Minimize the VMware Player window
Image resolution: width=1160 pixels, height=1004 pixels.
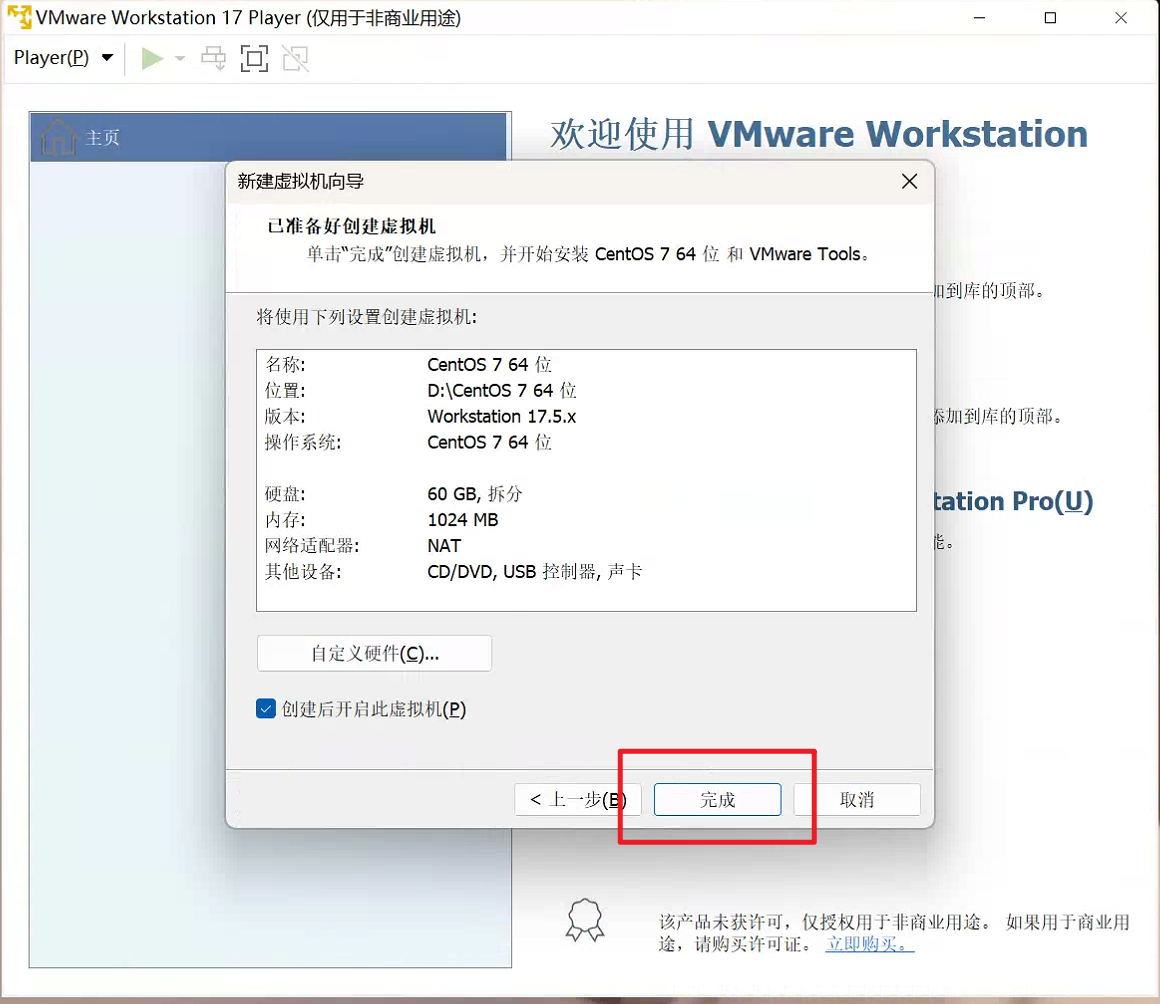pyautogui.click(x=979, y=18)
